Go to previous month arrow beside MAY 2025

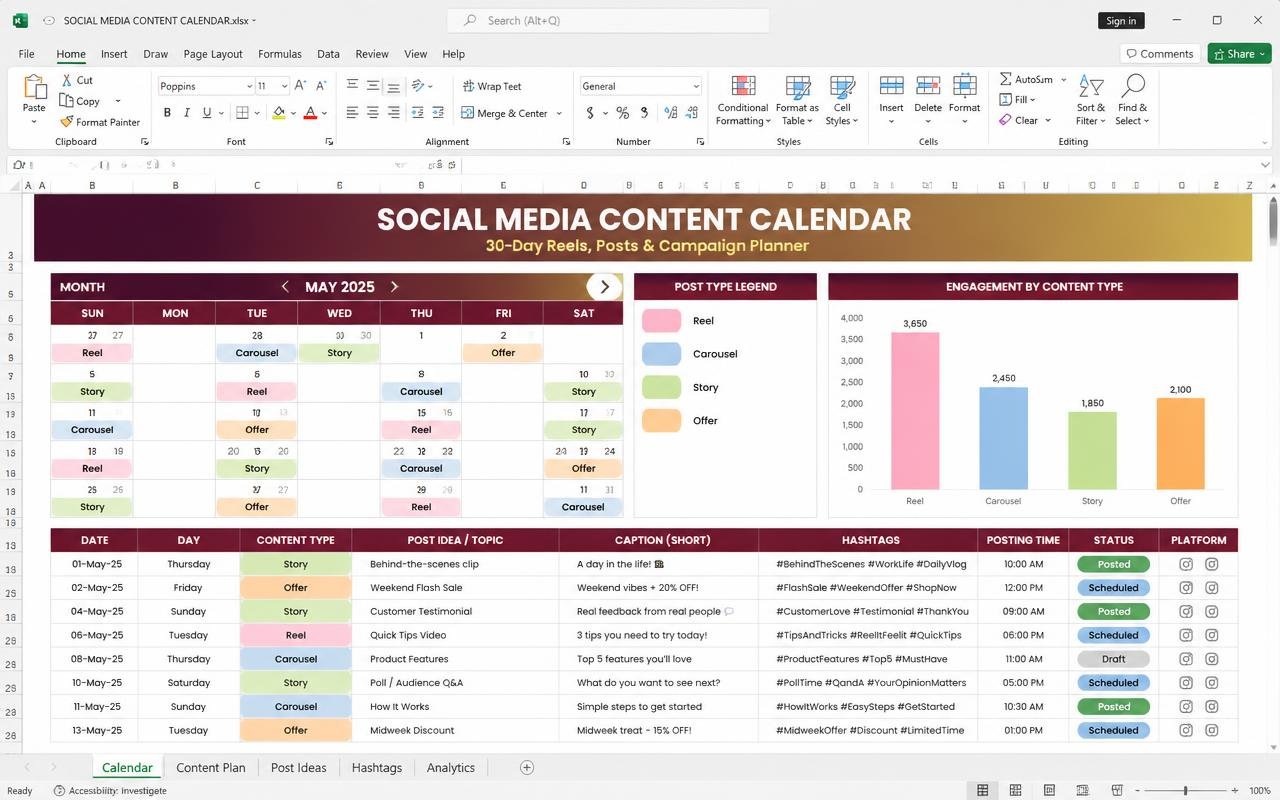coord(285,286)
